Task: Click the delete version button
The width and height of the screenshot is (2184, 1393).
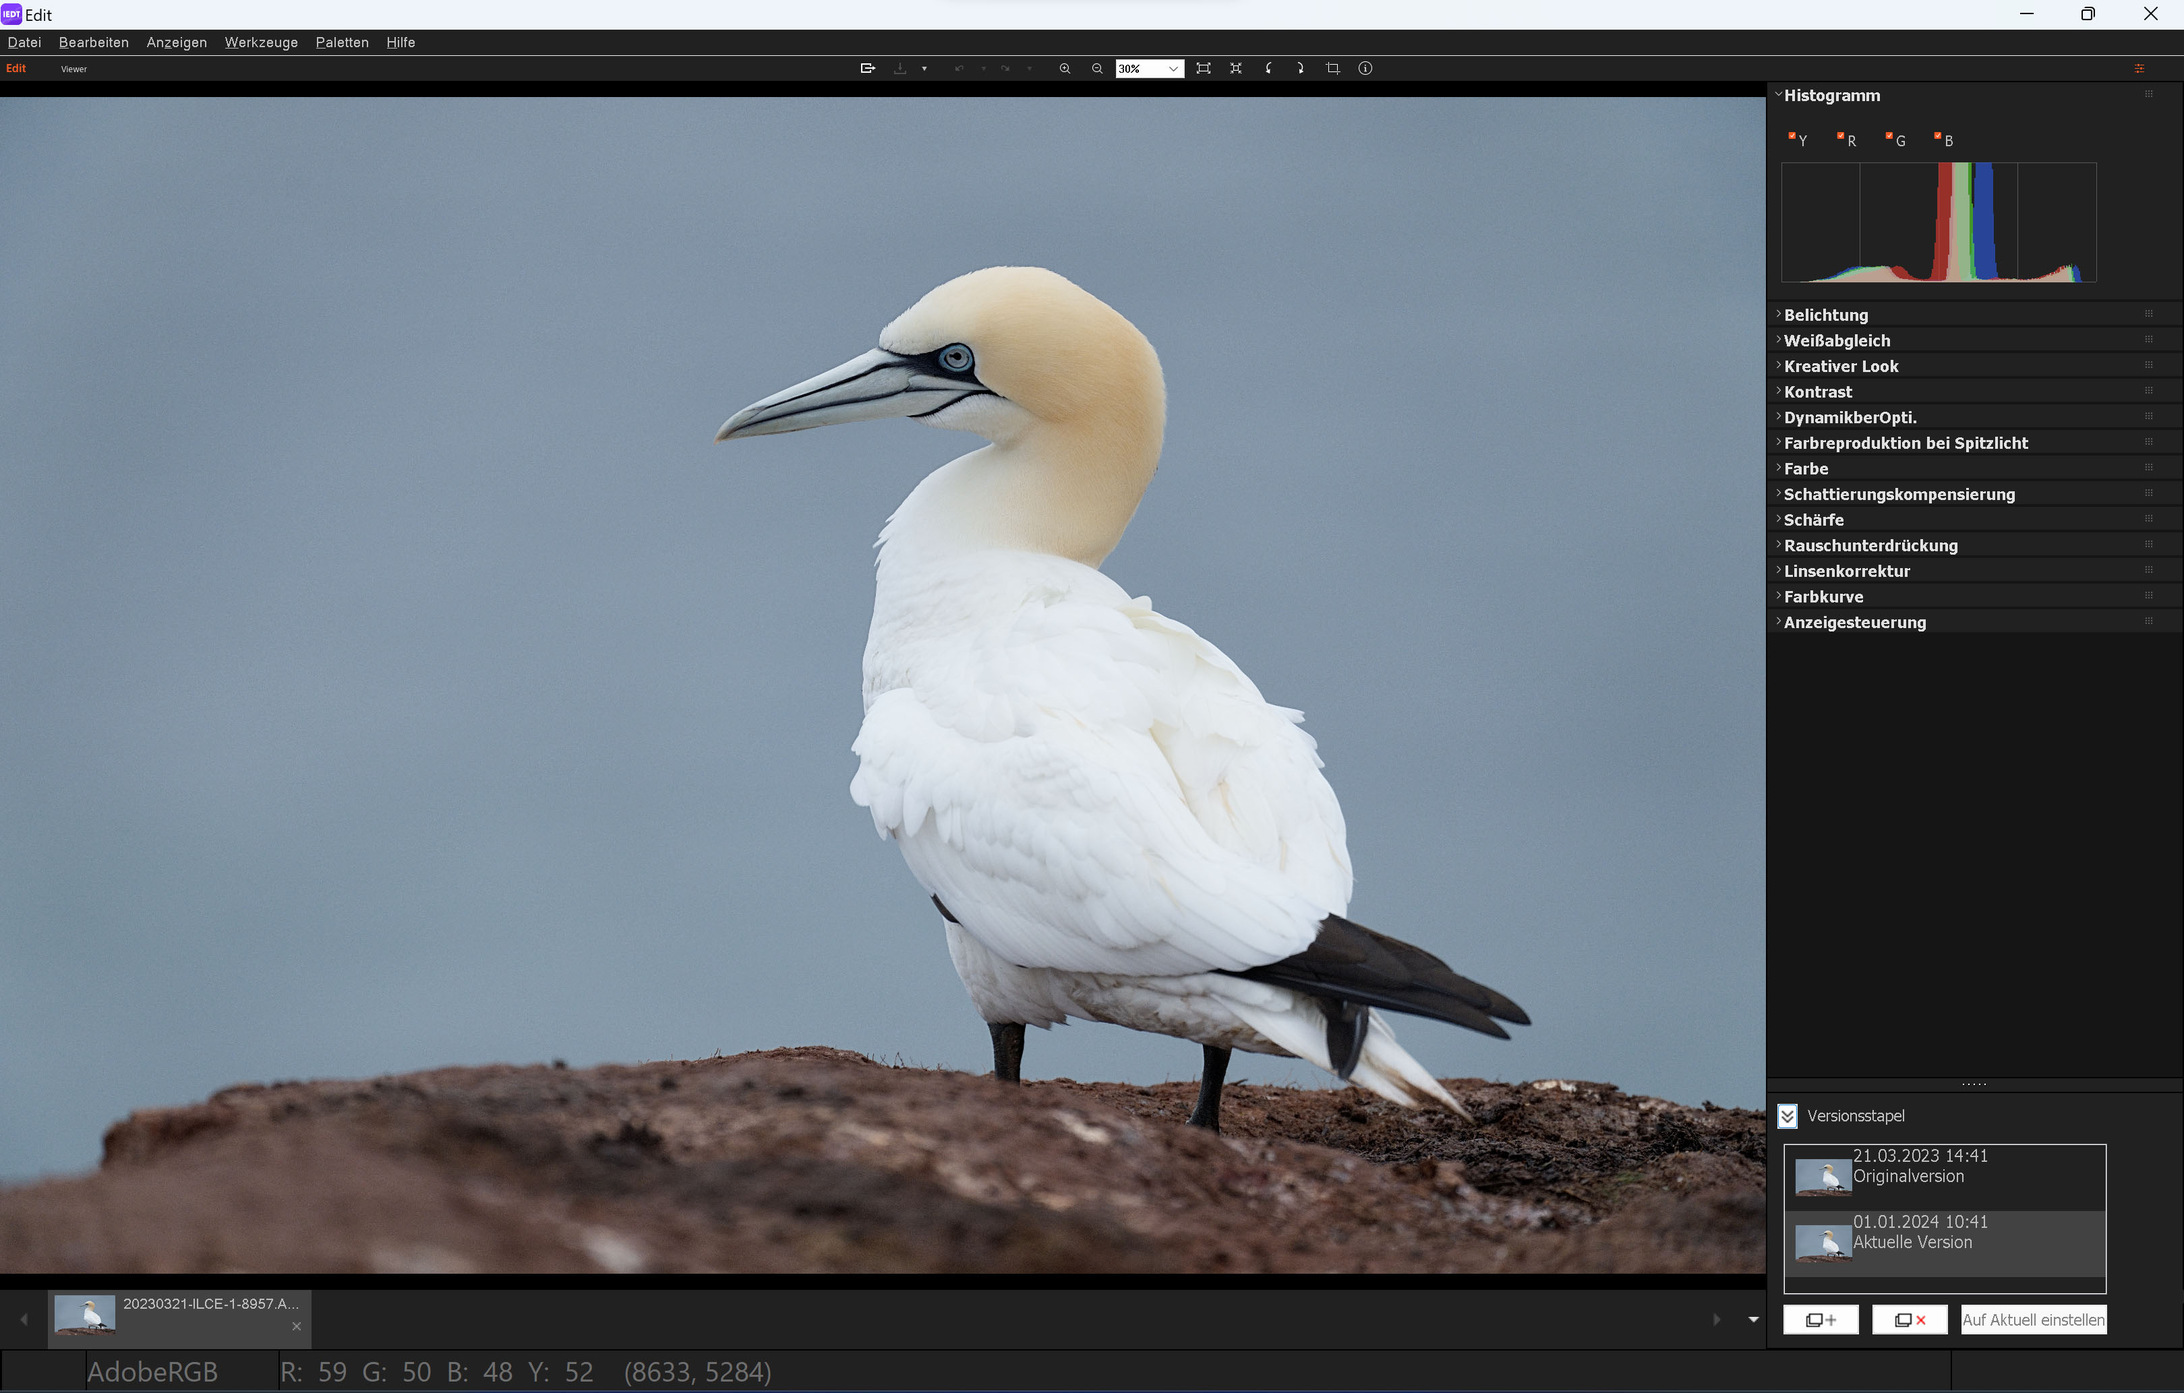Action: pos(1909,1320)
